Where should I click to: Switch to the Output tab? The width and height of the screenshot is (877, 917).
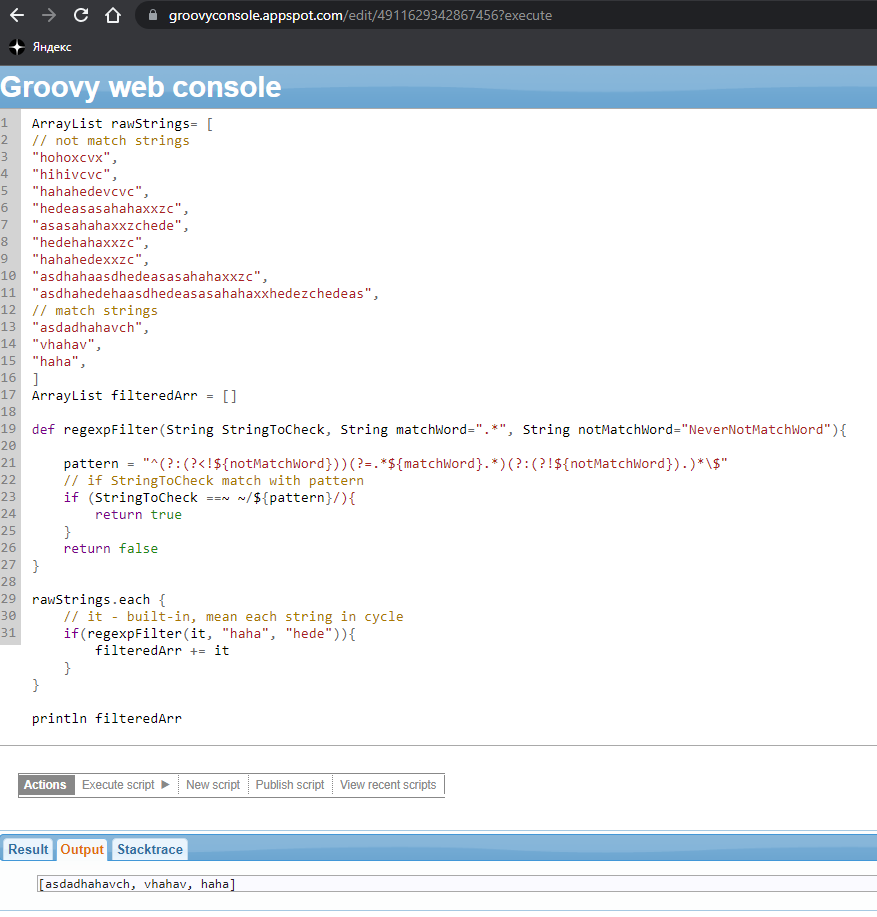click(x=82, y=849)
